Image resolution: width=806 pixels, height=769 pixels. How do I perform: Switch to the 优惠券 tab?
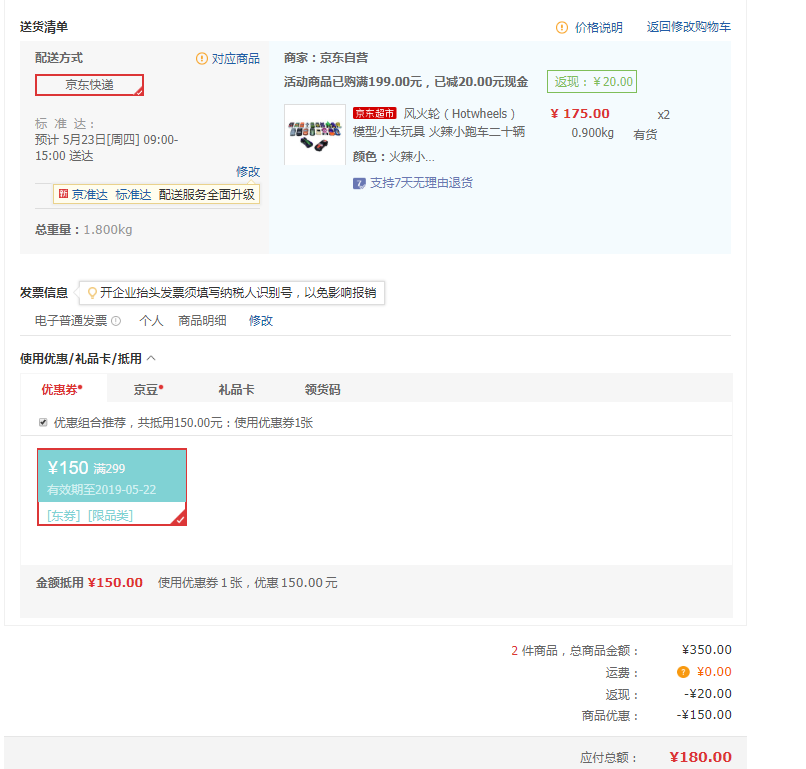pos(62,389)
